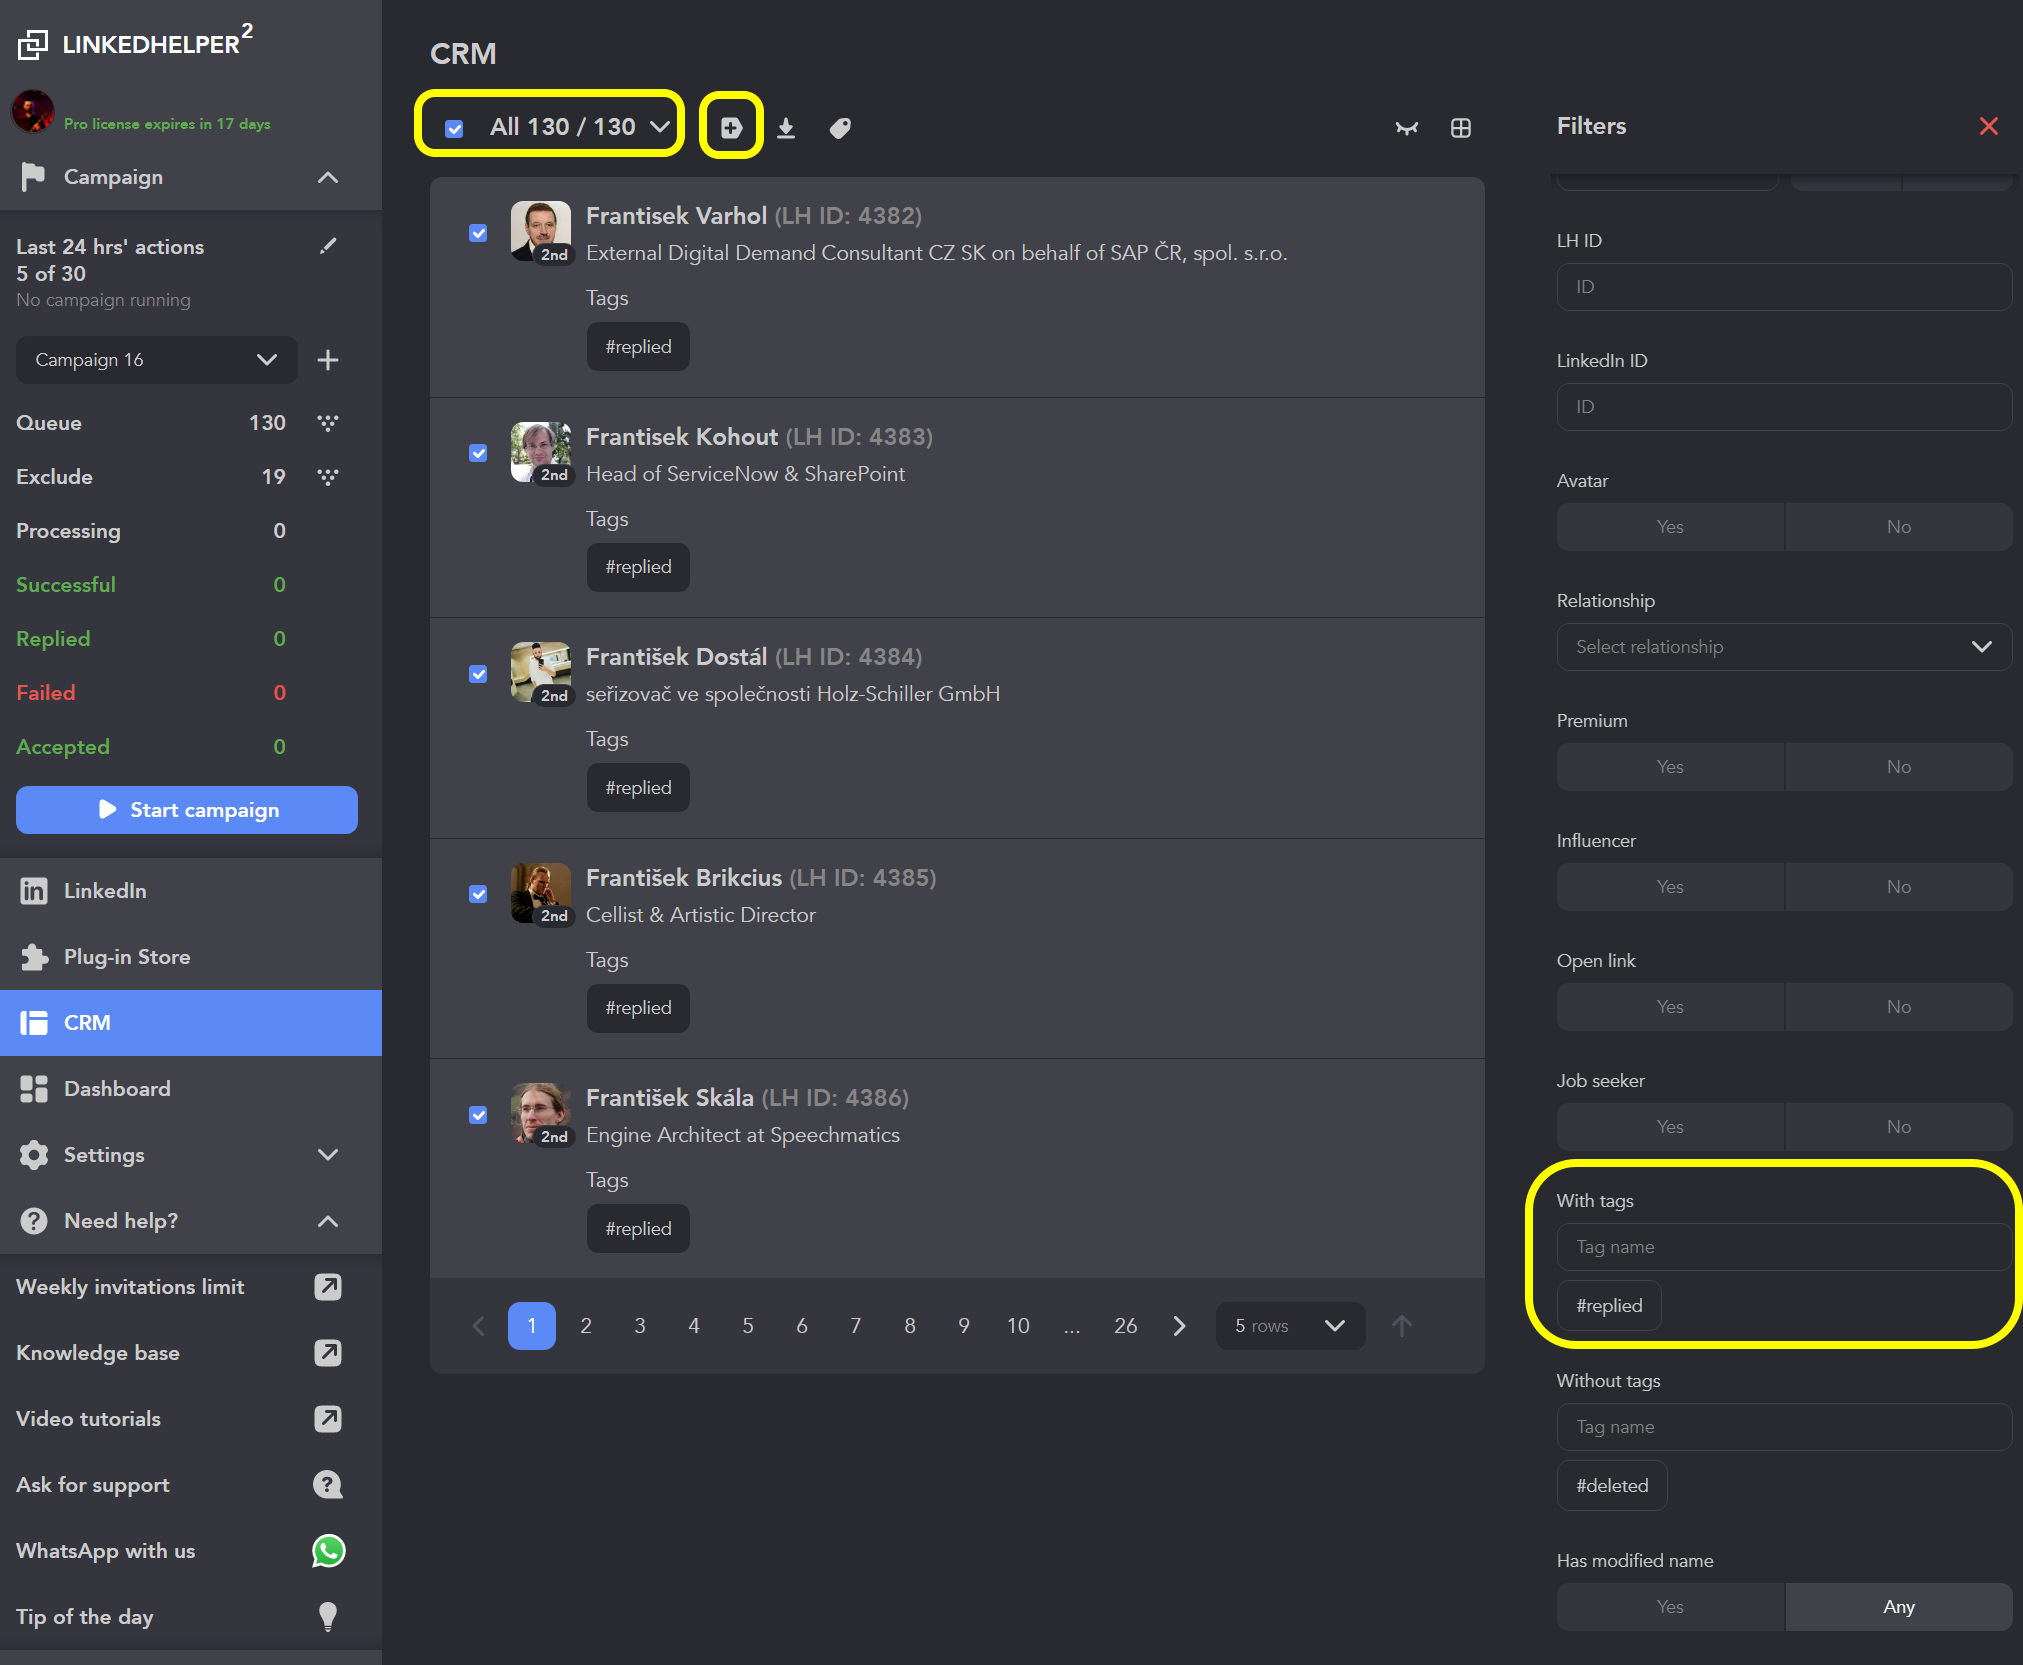Click the With tags Tag name field
The height and width of the screenshot is (1665, 2023).
click(x=1784, y=1247)
